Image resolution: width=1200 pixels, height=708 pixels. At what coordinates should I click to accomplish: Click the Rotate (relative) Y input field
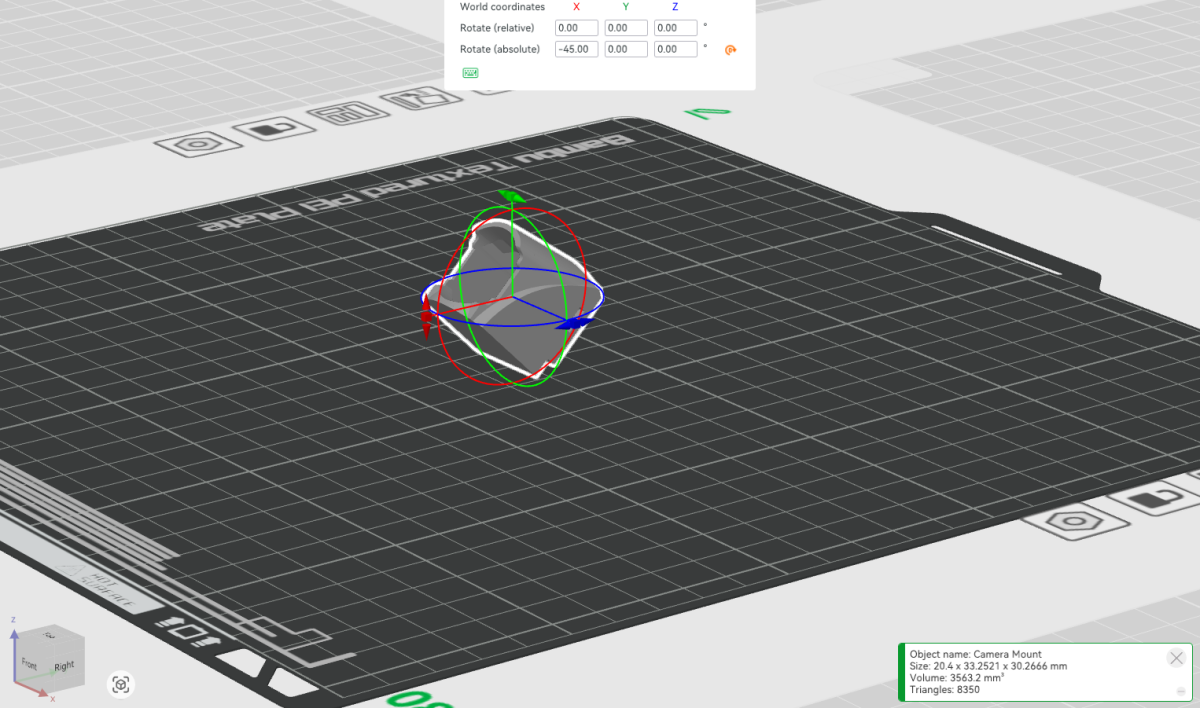pyautogui.click(x=626, y=28)
